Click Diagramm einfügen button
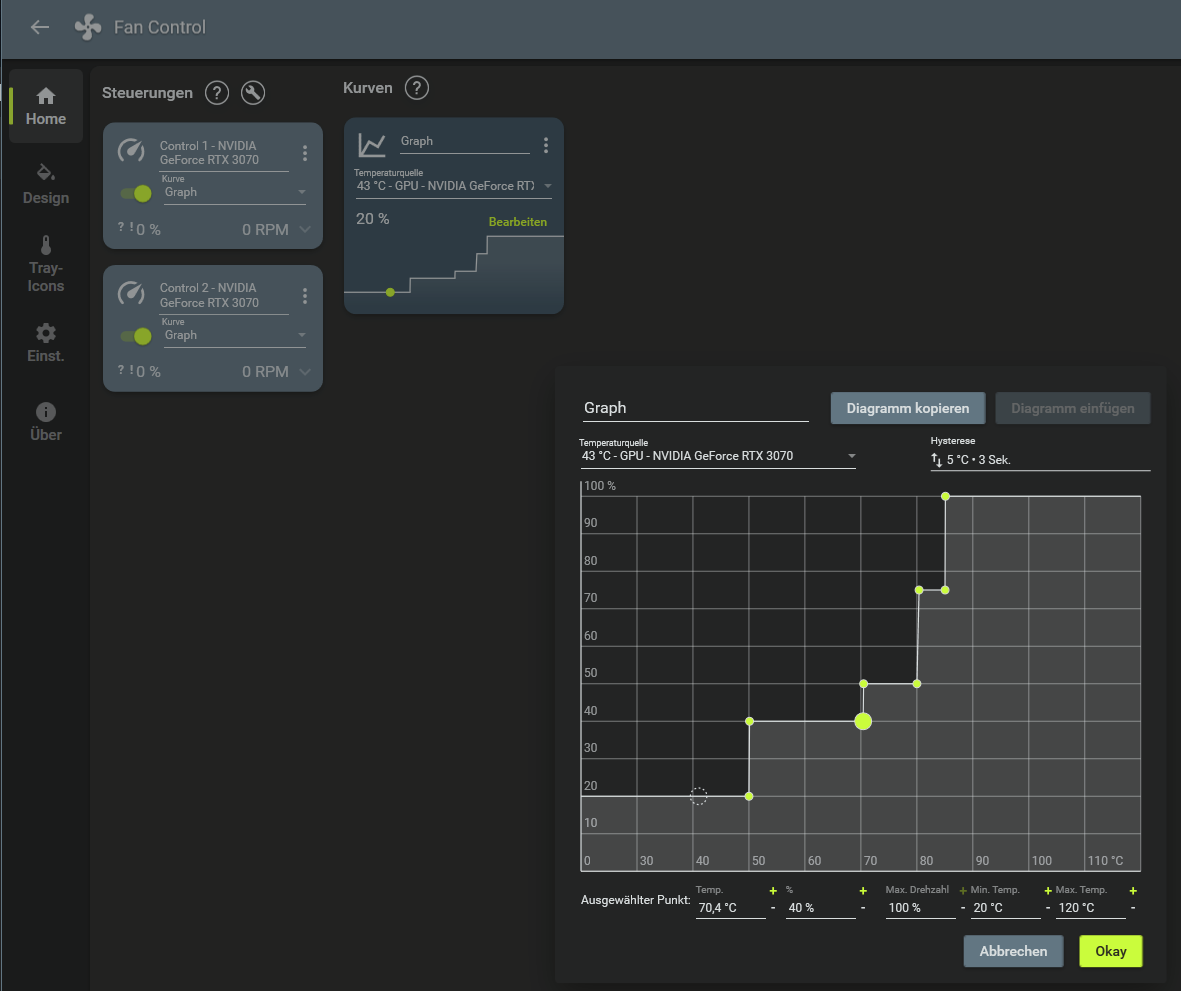The height and width of the screenshot is (991, 1181). (1073, 408)
